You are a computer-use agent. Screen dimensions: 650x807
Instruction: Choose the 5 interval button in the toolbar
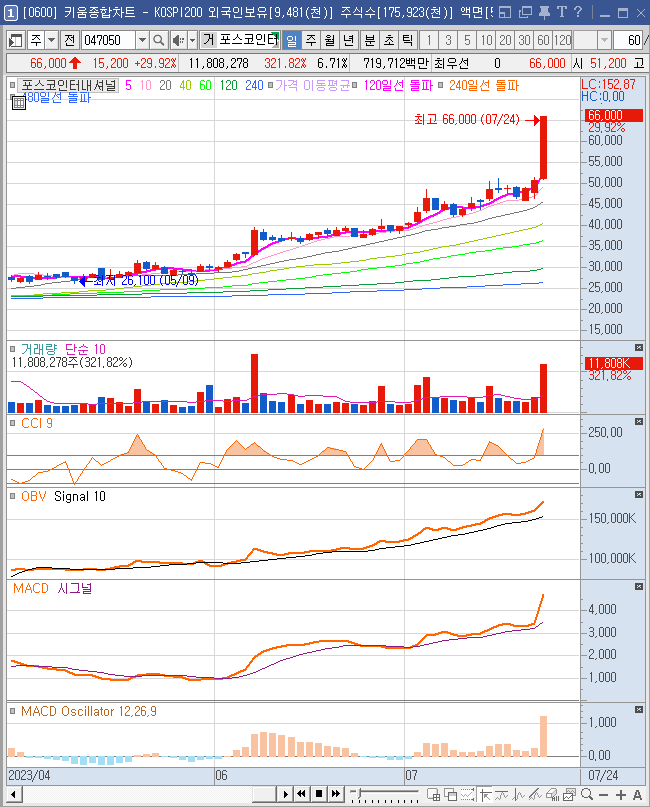[467, 40]
